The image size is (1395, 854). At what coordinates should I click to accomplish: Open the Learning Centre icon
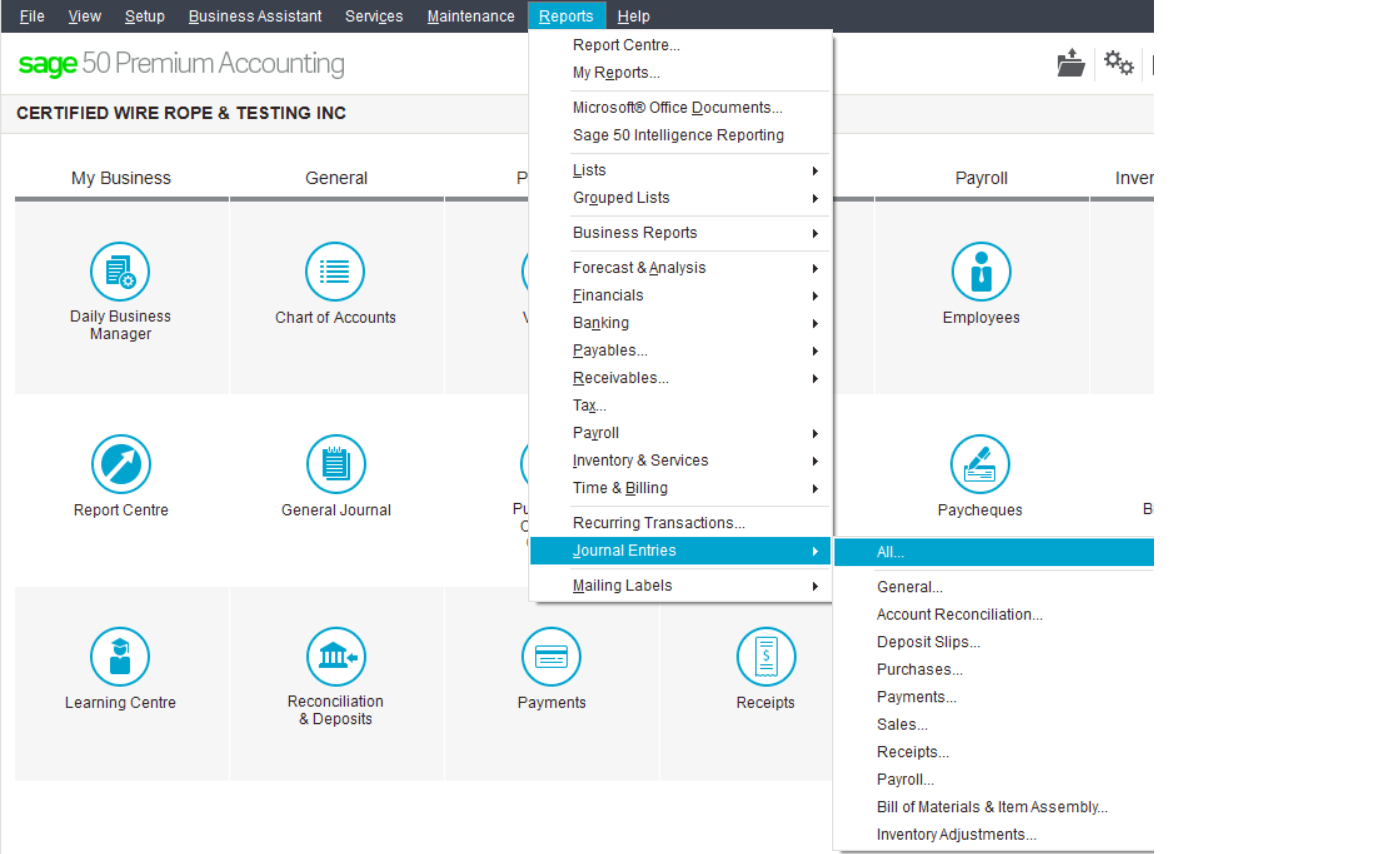120,657
